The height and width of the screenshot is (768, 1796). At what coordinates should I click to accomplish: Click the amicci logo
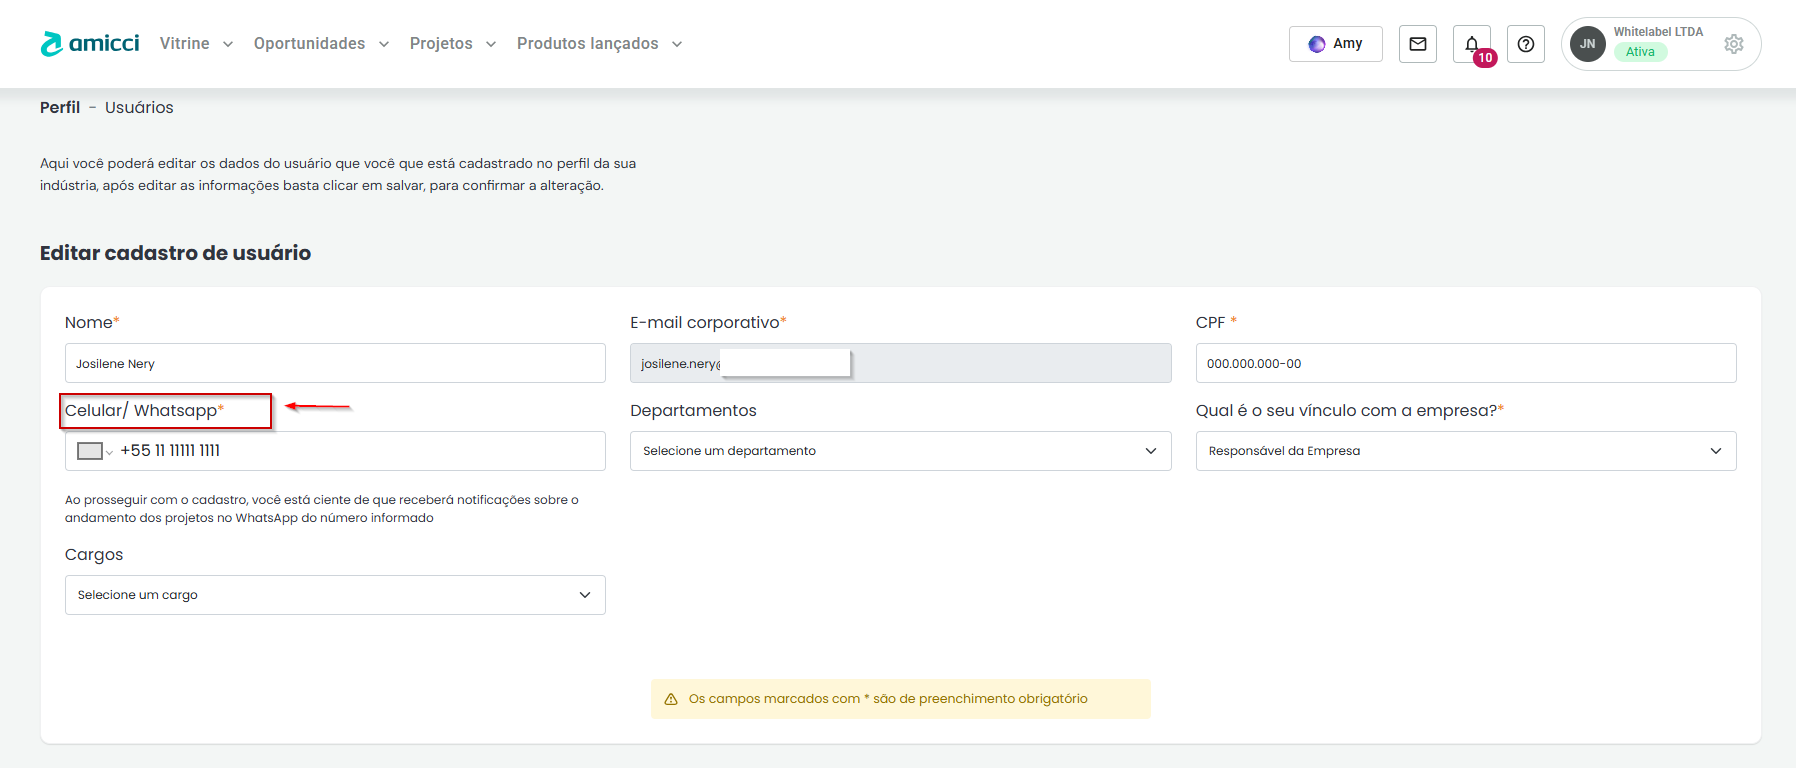pyautogui.click(x=90, y=44)
